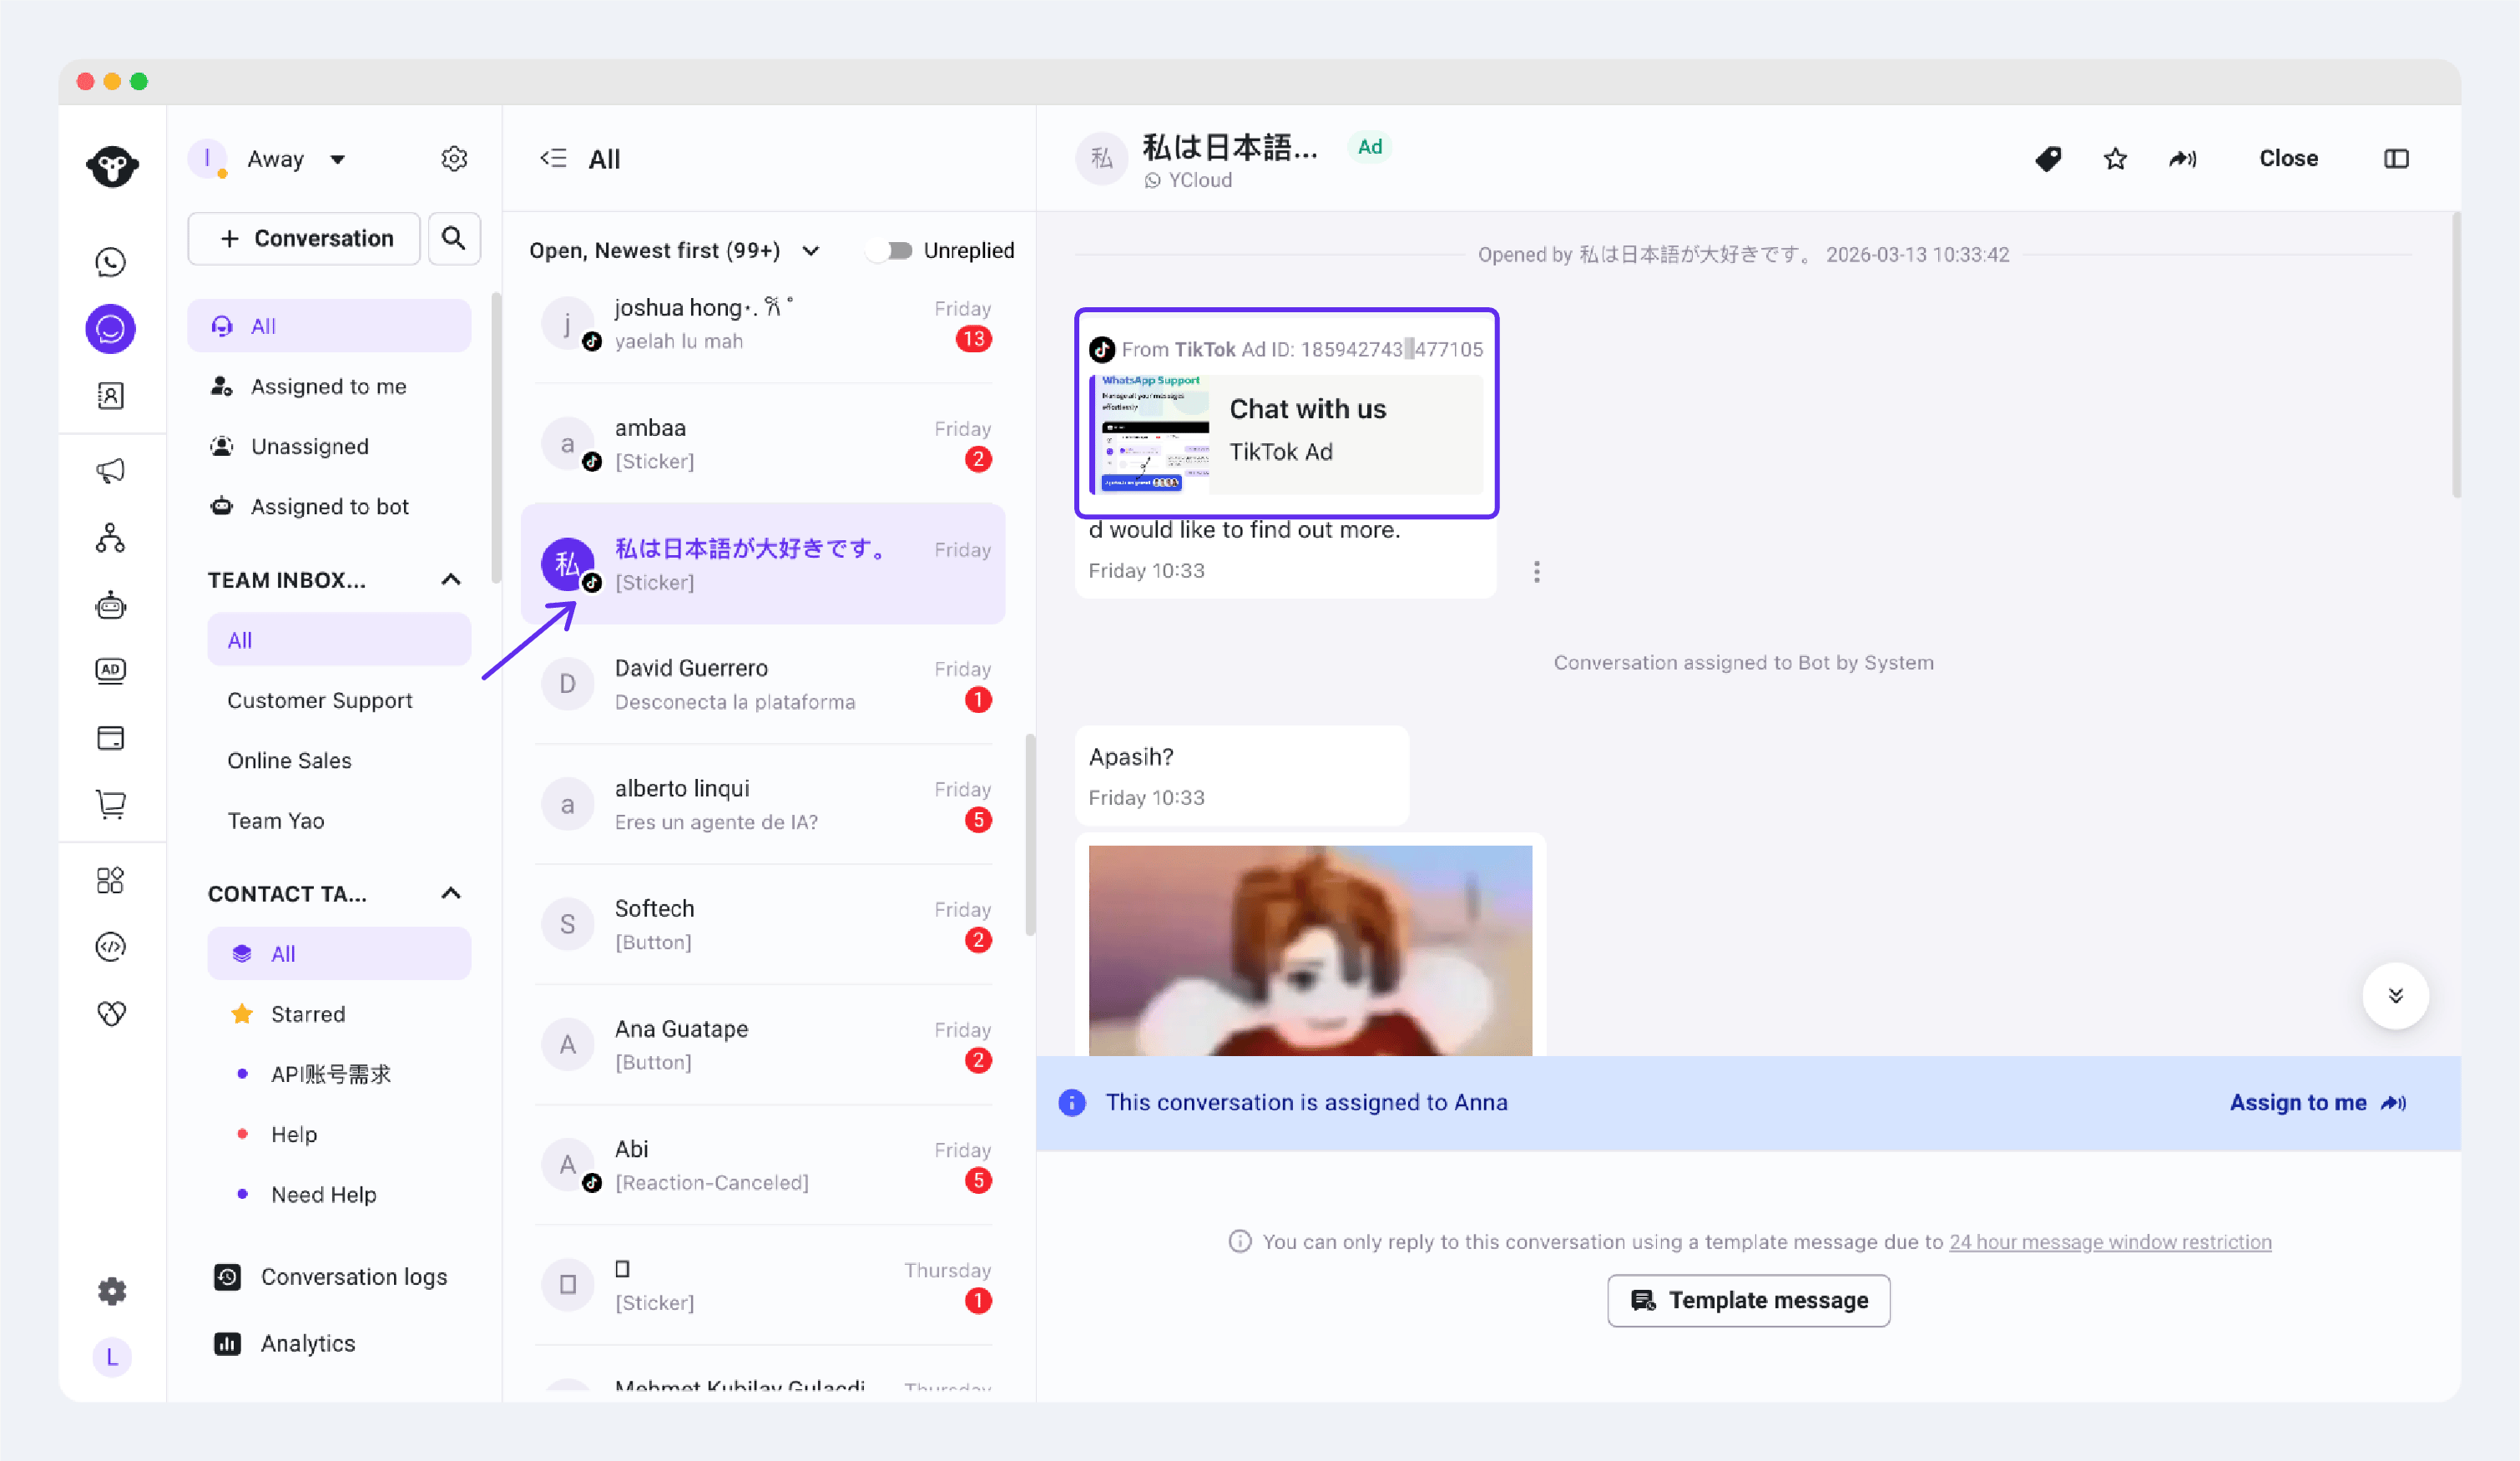2520x1461 pixels.
Task: Select Assigned to bot
Action: pyautogui.click(x=329, y=506)
